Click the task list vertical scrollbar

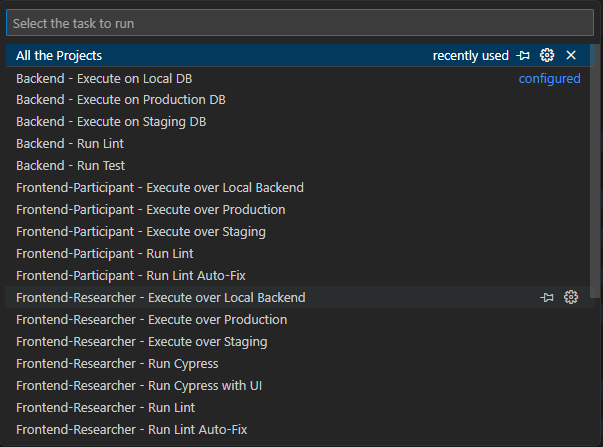(x=595, y=171)
